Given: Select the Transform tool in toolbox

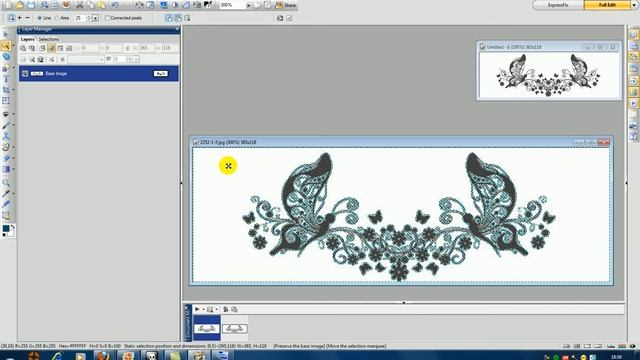Looking at the screenshot, I should pyautogui.click(x=6, y=100).
